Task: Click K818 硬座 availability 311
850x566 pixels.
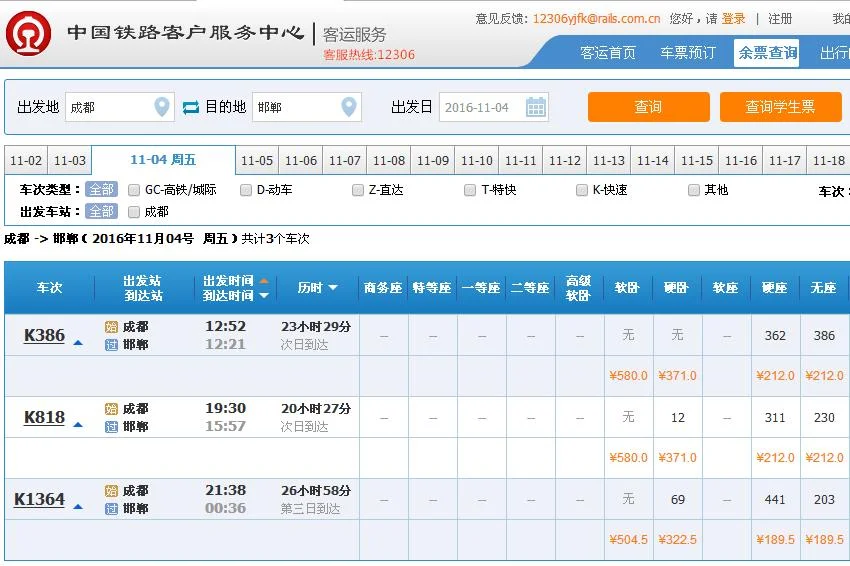Action: click(775, 417)
